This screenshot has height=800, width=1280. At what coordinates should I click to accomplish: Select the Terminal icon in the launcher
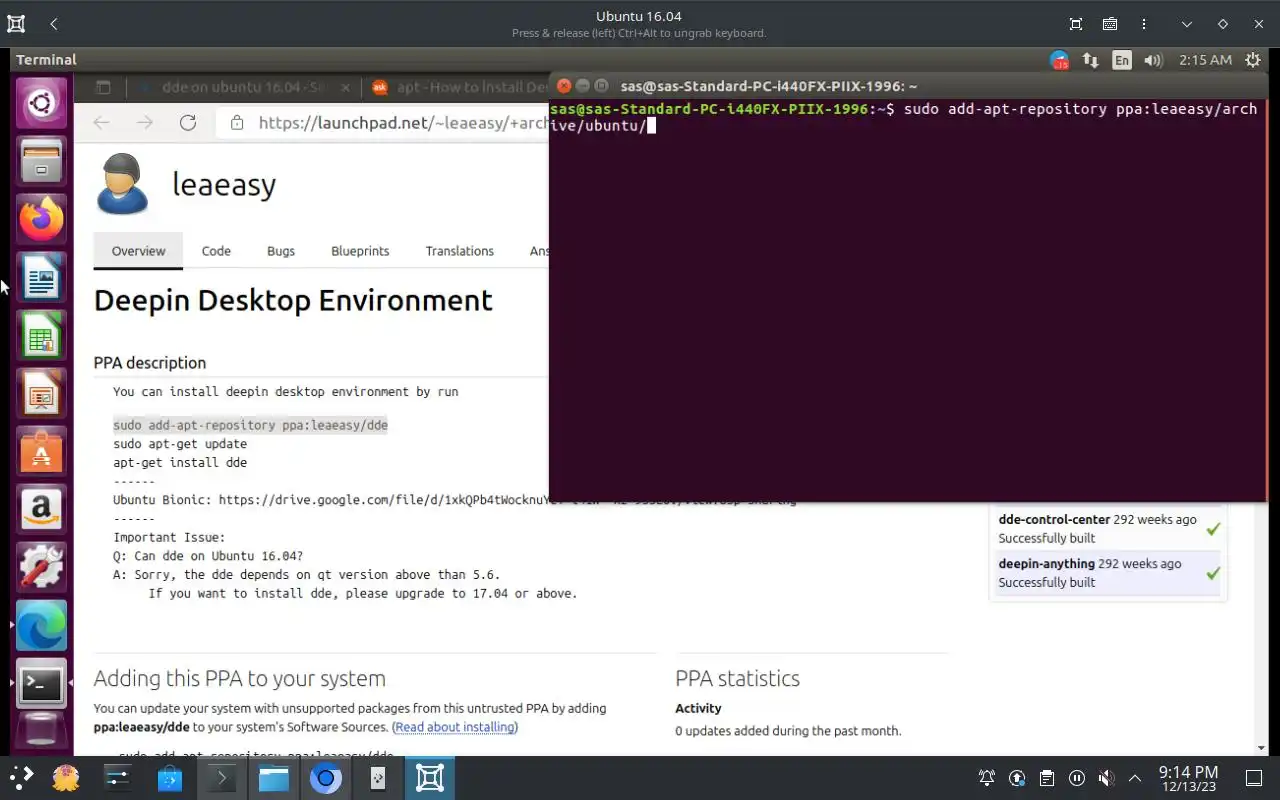tap(41, 683)
